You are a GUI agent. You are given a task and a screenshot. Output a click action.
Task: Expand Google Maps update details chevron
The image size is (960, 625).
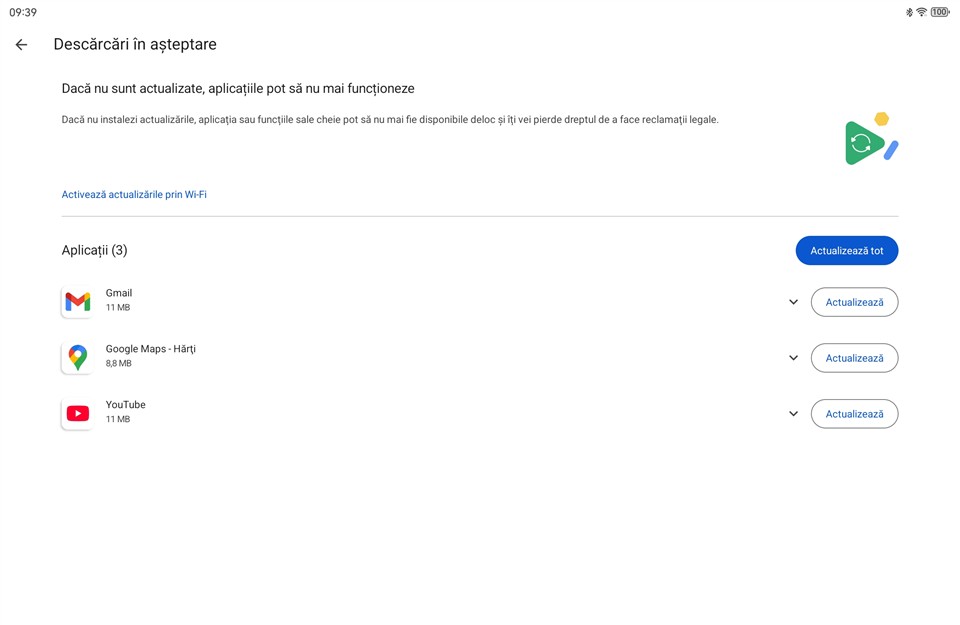tap(793, 358)
